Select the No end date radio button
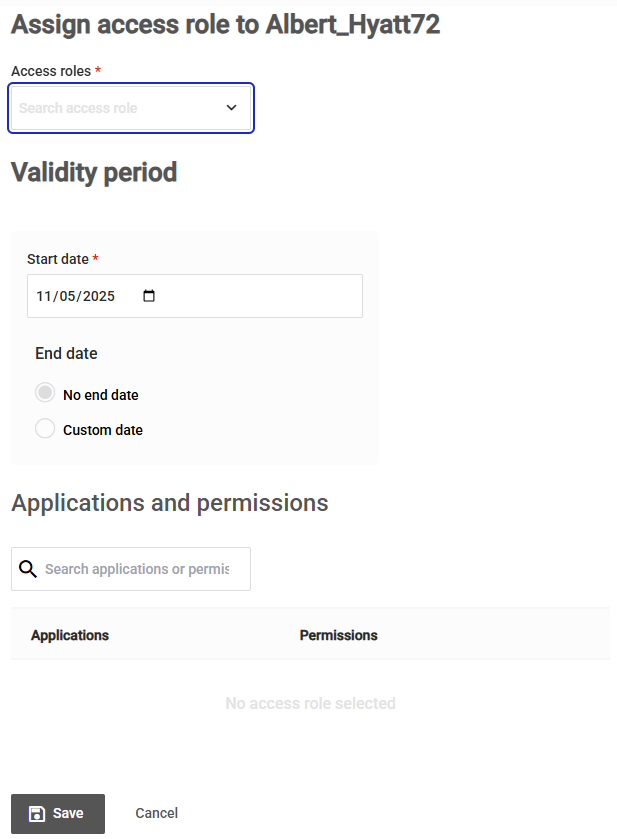 [44, 393]
